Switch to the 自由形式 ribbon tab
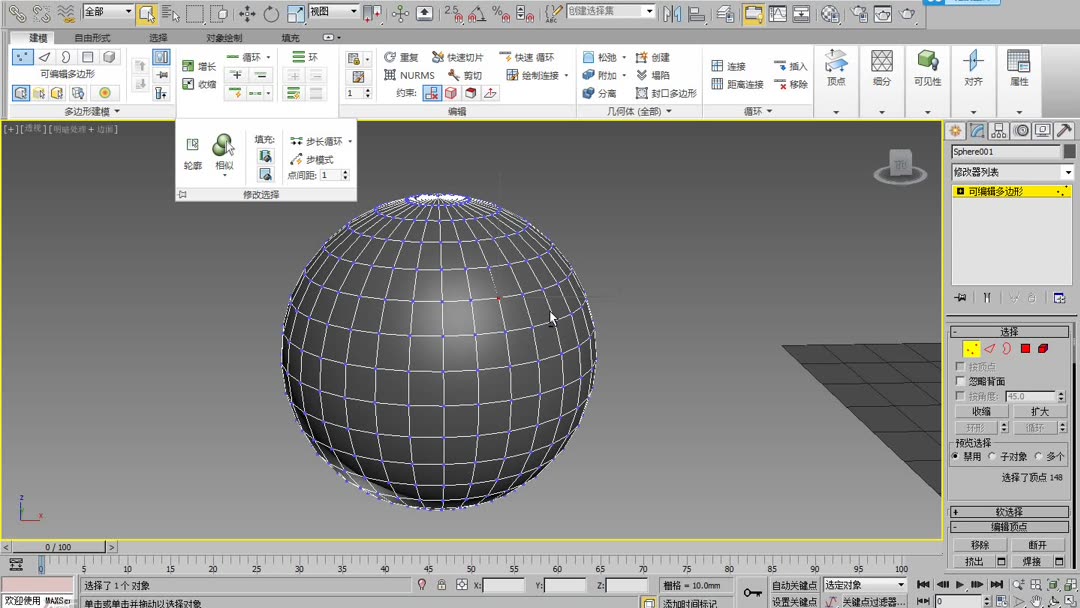The width and height of the screenshot is (1080, 608). (x=92, y=38)
